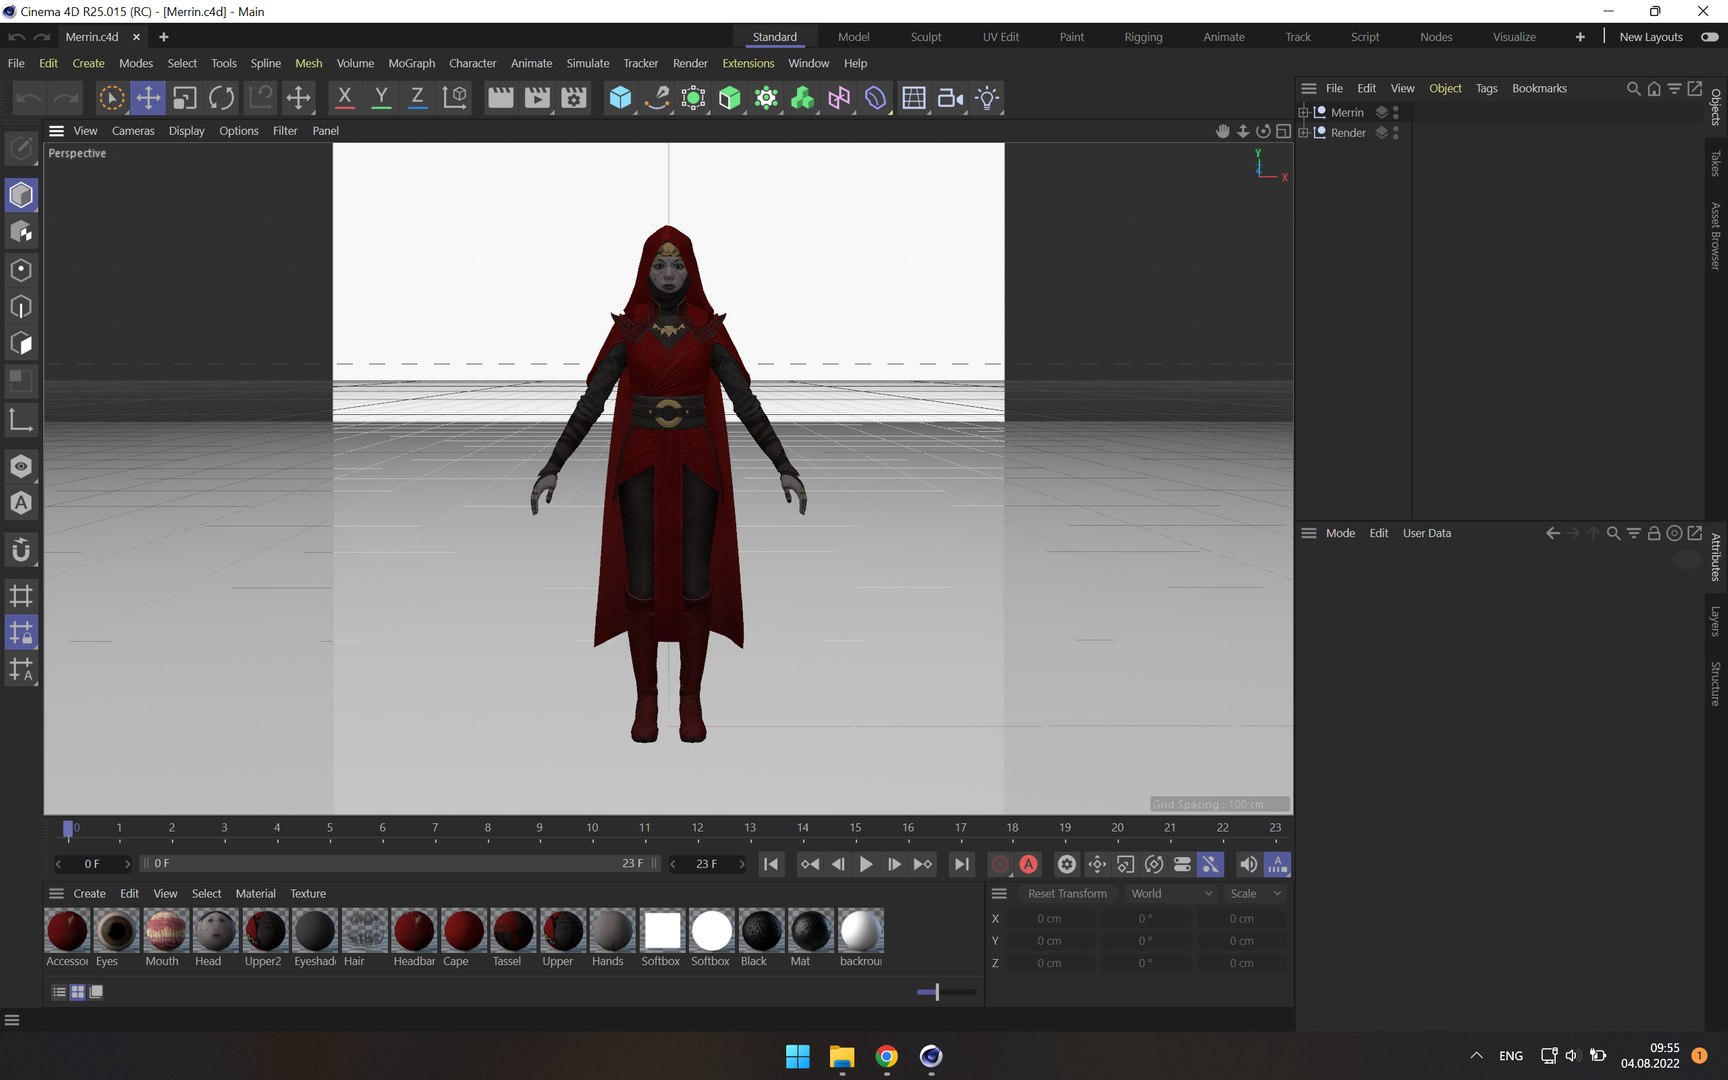Switch to Model mode in the left palette

(x=21, y=195)
